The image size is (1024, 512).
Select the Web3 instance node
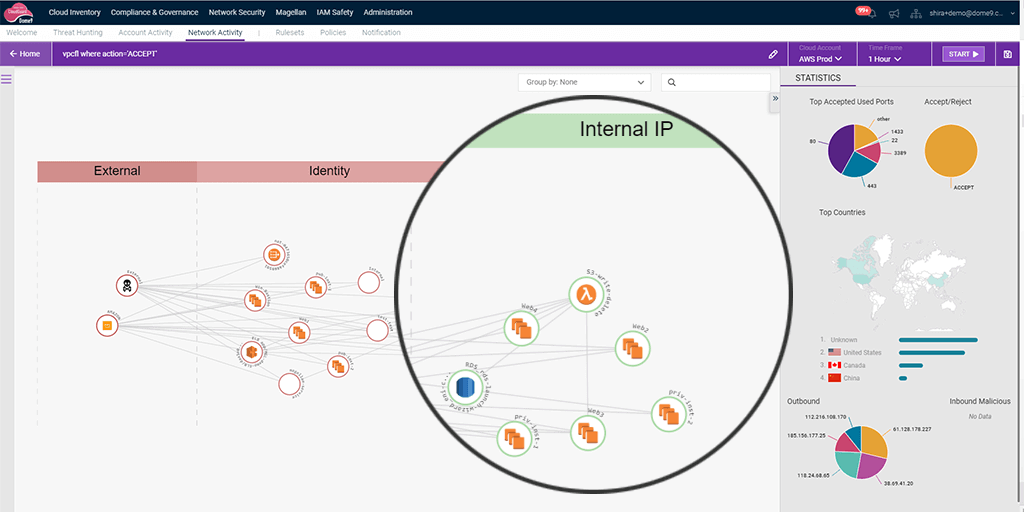588,433
